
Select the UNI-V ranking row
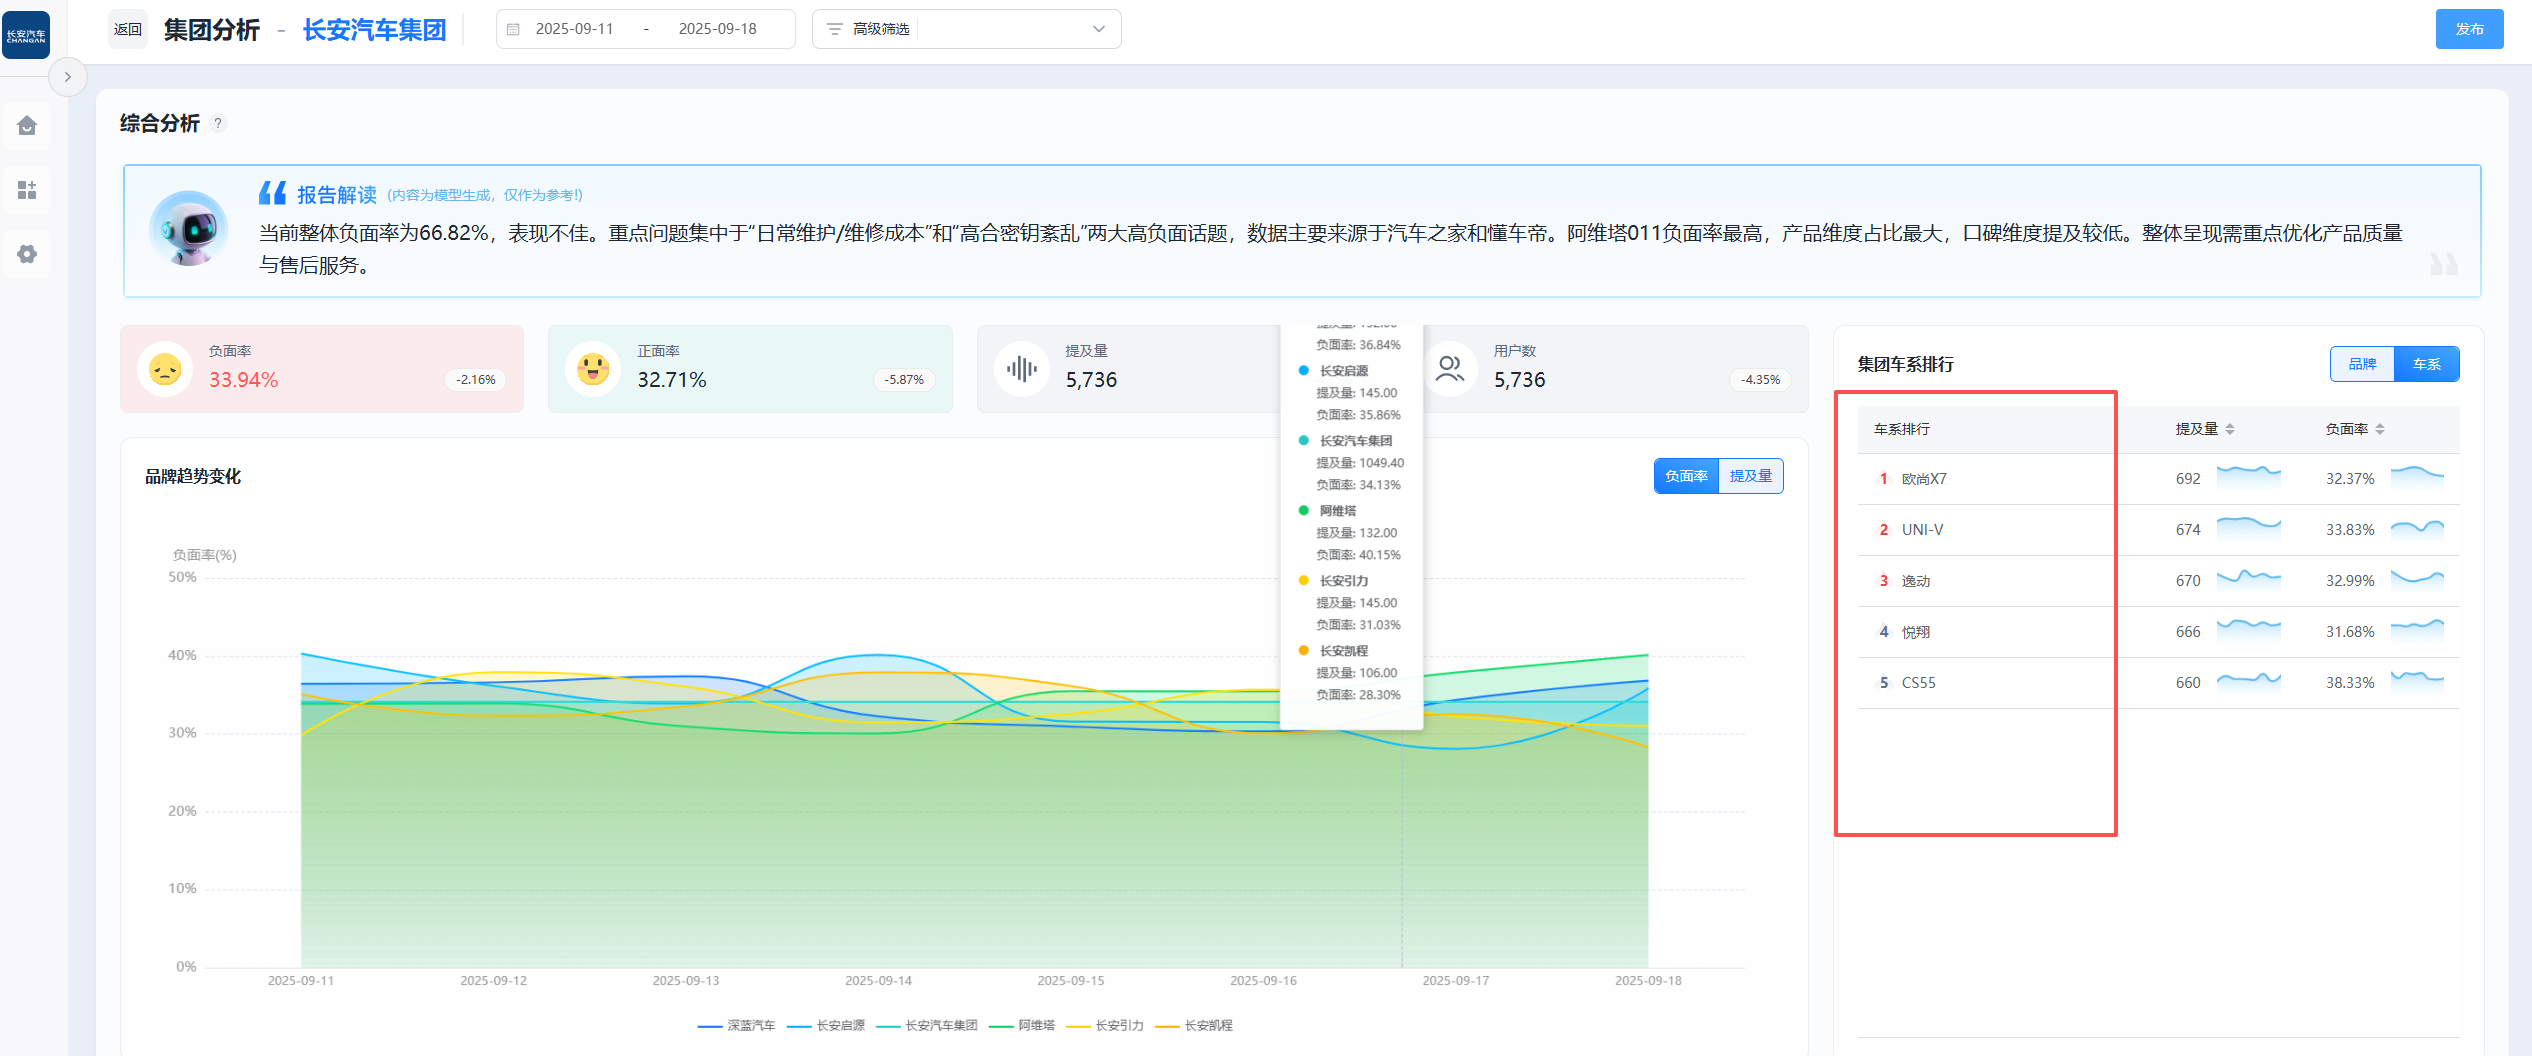click(2158, 530)
